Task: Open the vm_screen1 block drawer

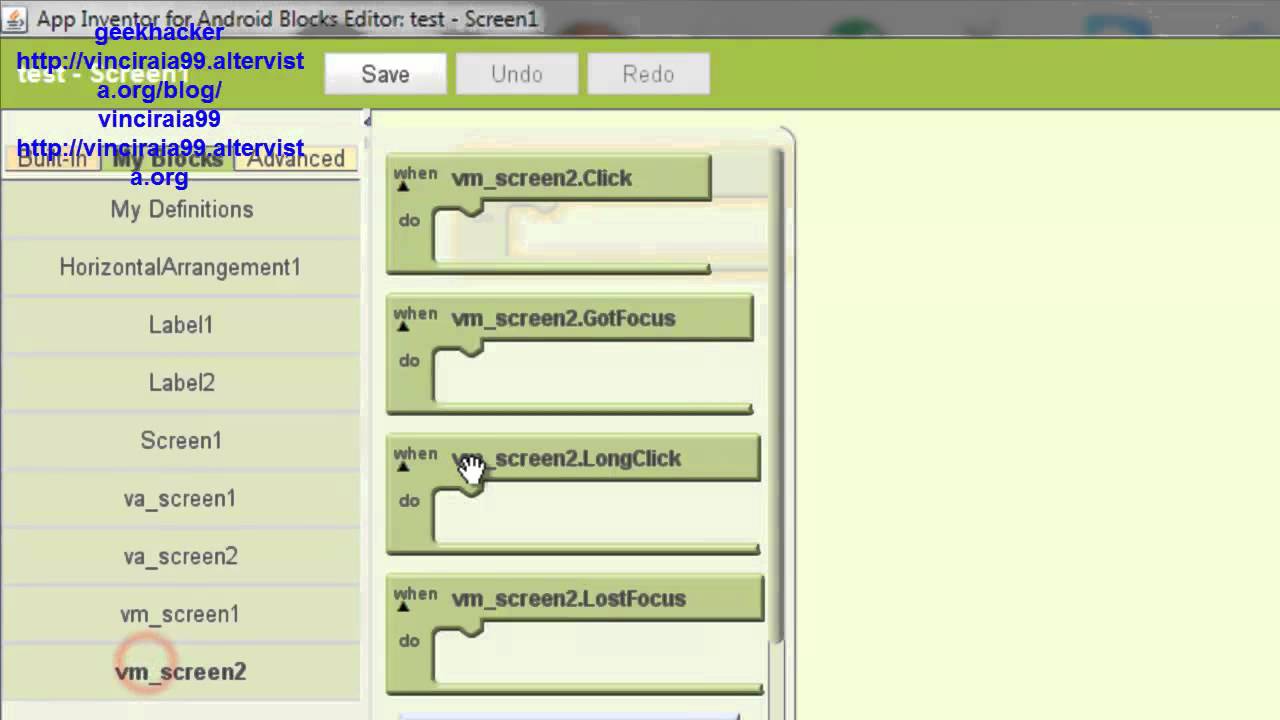Action: point(181,614)
